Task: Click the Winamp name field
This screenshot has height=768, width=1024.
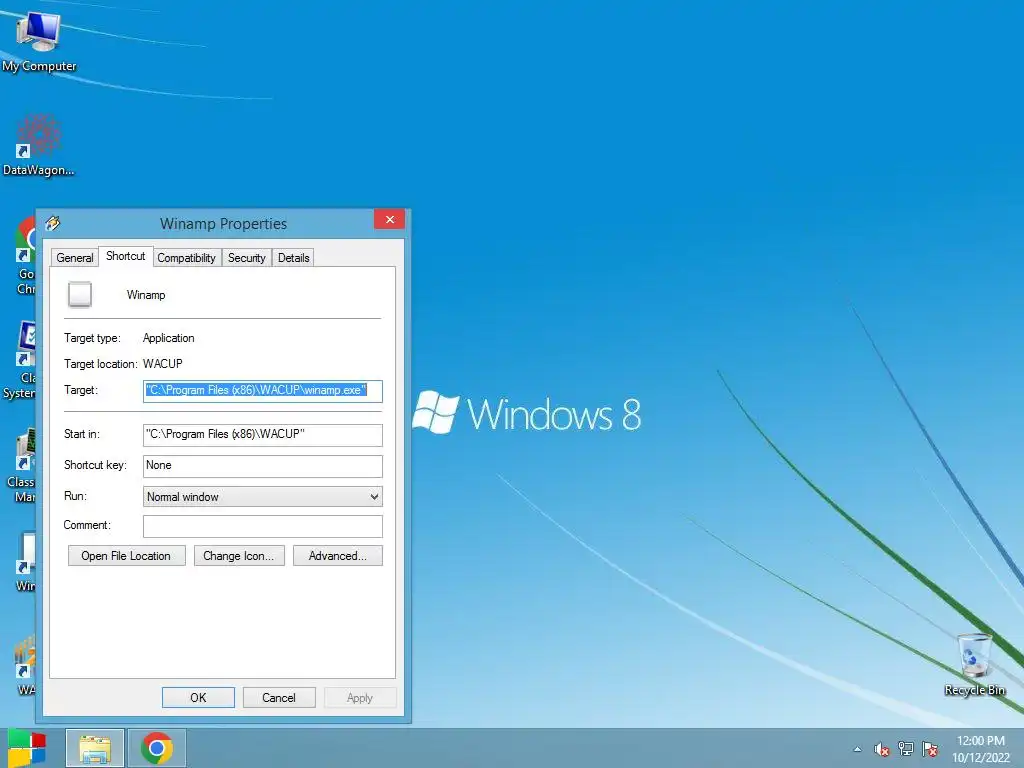Action: click(146, 295)
